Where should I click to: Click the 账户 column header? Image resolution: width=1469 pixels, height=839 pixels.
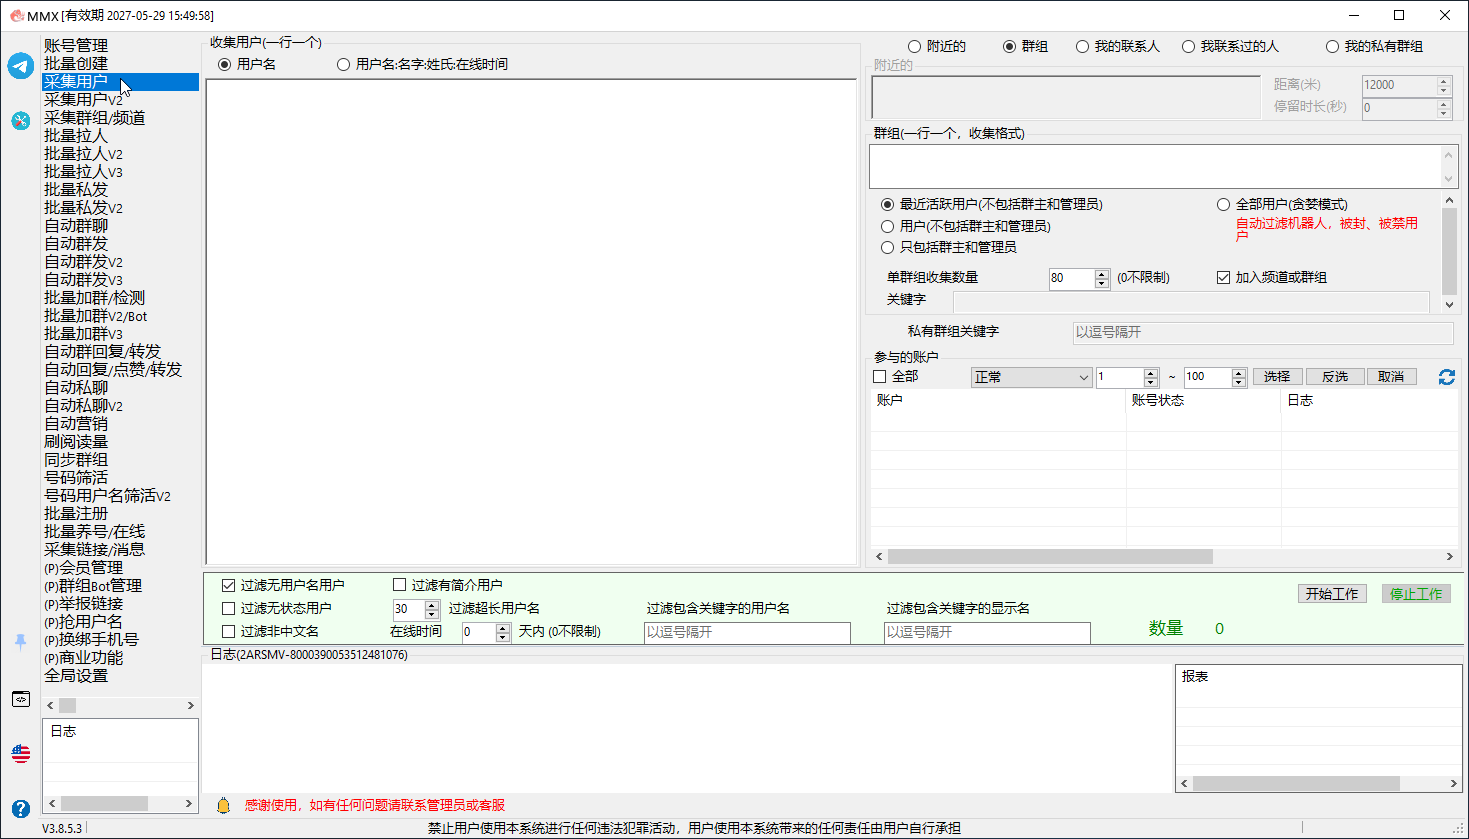(998, 400)
